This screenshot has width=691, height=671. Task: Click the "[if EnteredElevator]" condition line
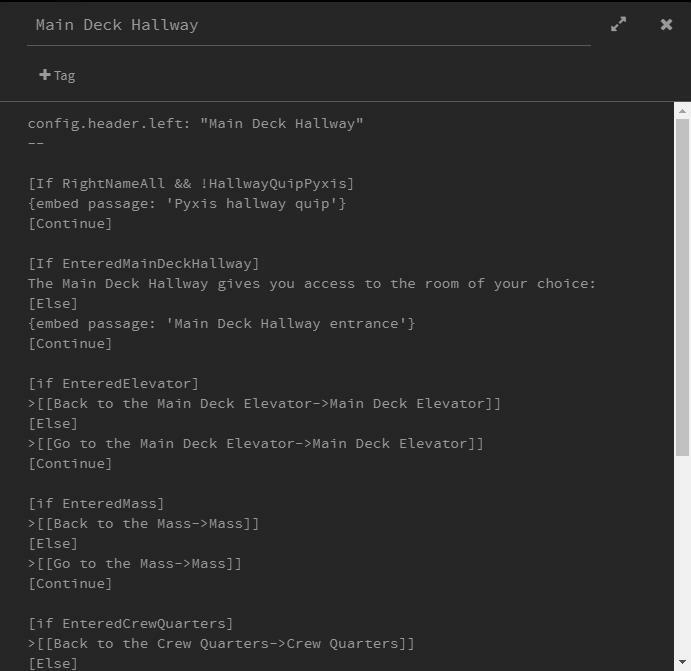click(x=114, y=383)
